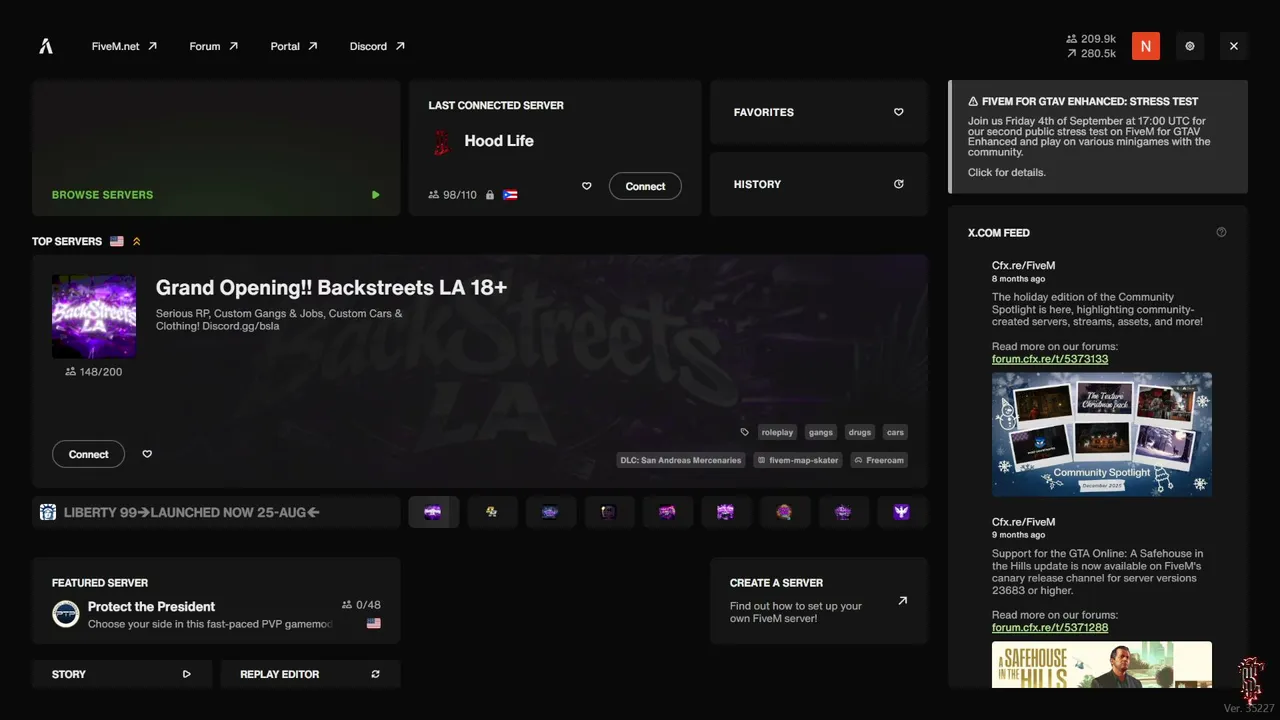Click the 0/48 player count
This screenshot has width=1280, height=720.
pos(361,605)
